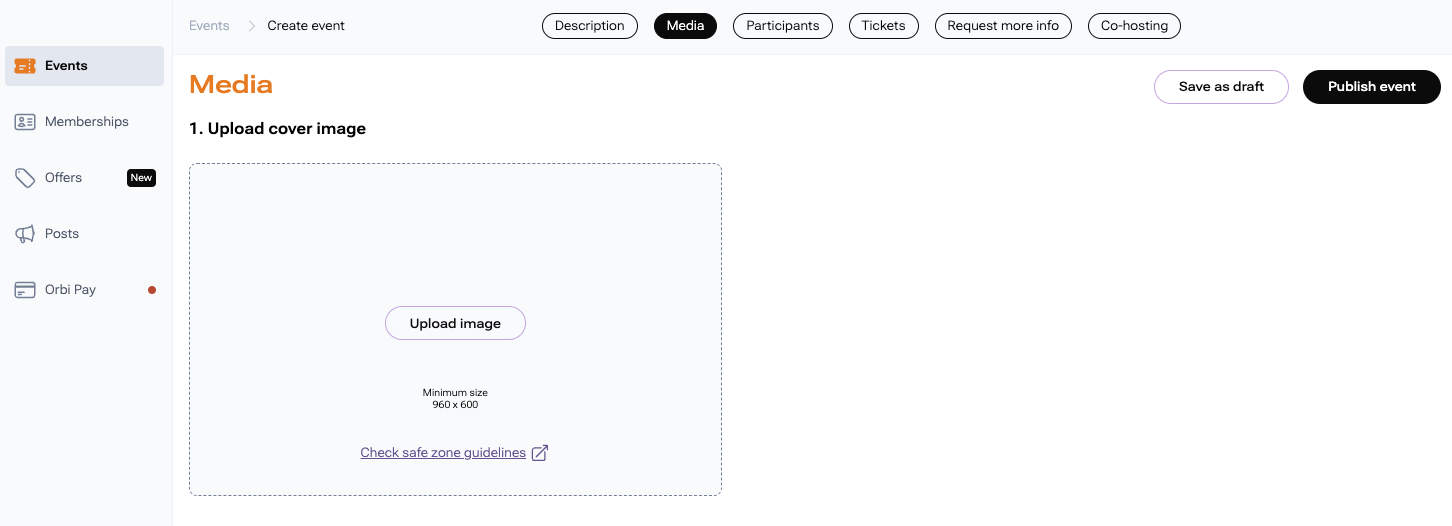The width and height of the screenshot is (1452, 526).
Task: Click the Offers tag icon
Action: (25, 178)
